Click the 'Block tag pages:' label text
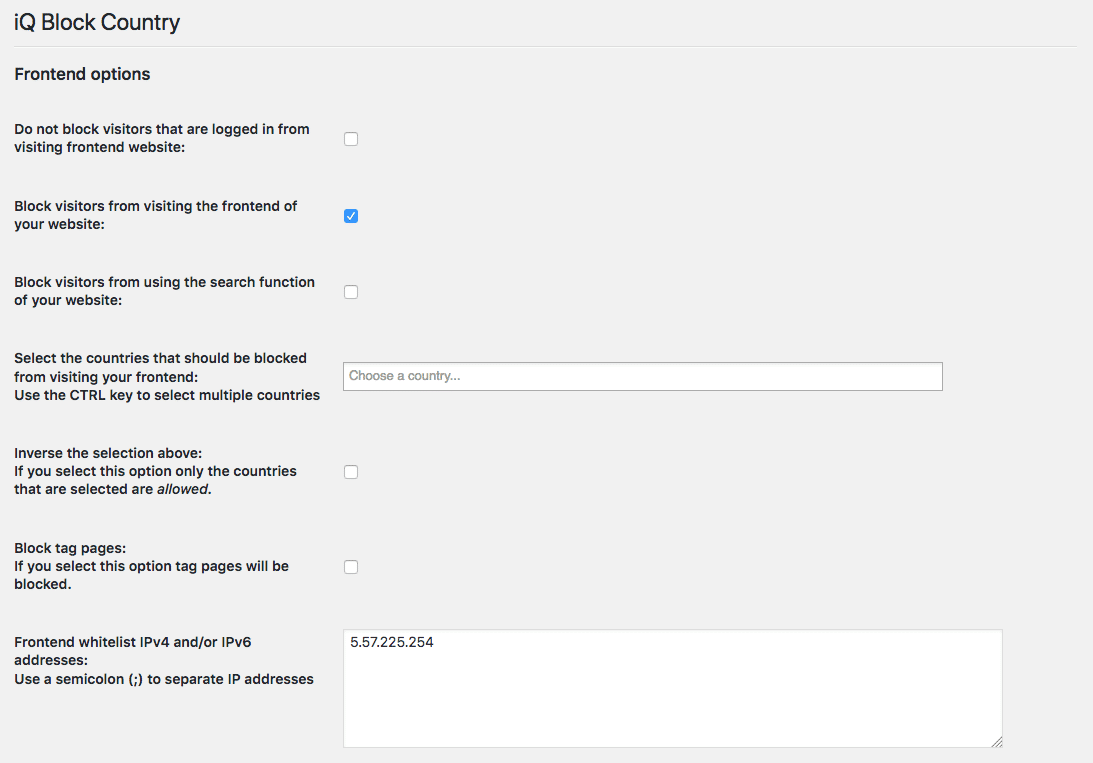The height and width of the screenshot is (763, 1093). point(70,548)
